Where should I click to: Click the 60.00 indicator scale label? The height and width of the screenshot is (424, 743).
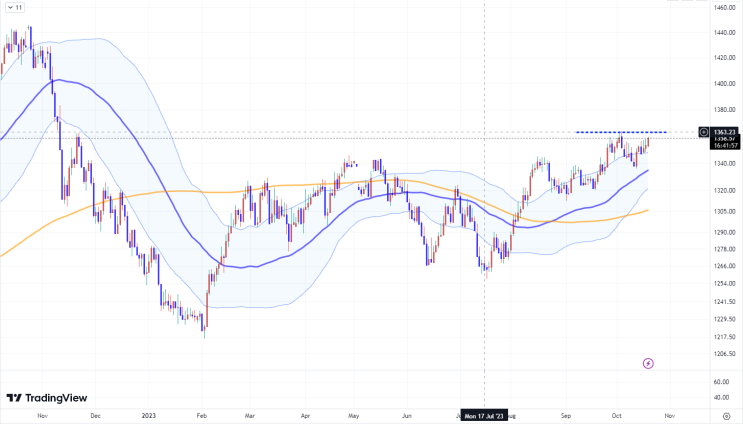tap(721, 382)
